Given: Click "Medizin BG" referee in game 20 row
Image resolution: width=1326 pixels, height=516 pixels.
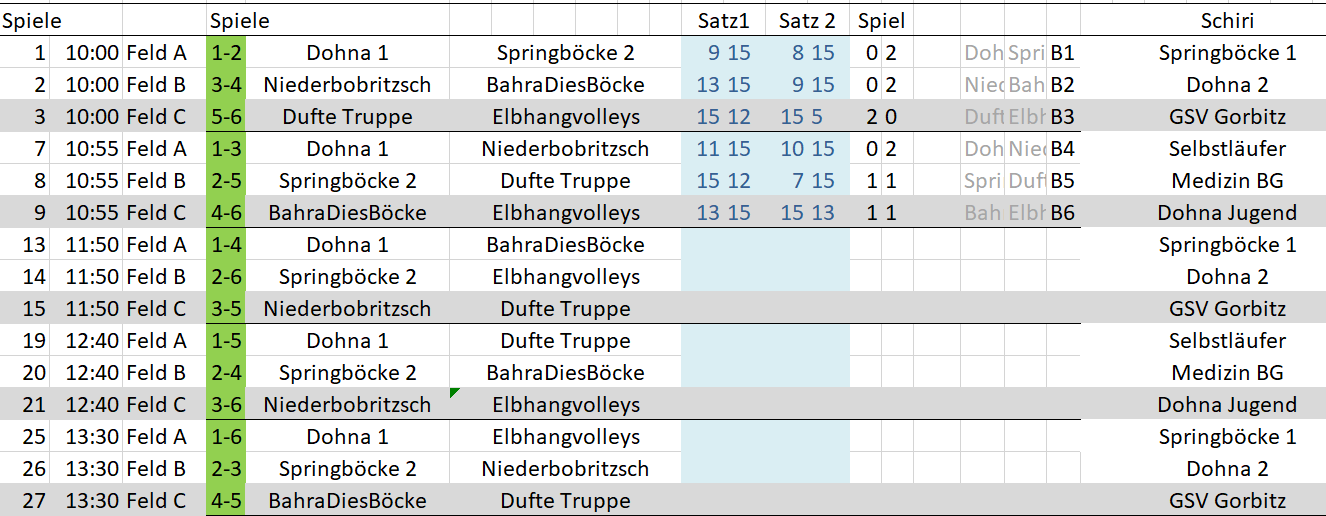Looking at the screenshot, I should coord(1227,373).
